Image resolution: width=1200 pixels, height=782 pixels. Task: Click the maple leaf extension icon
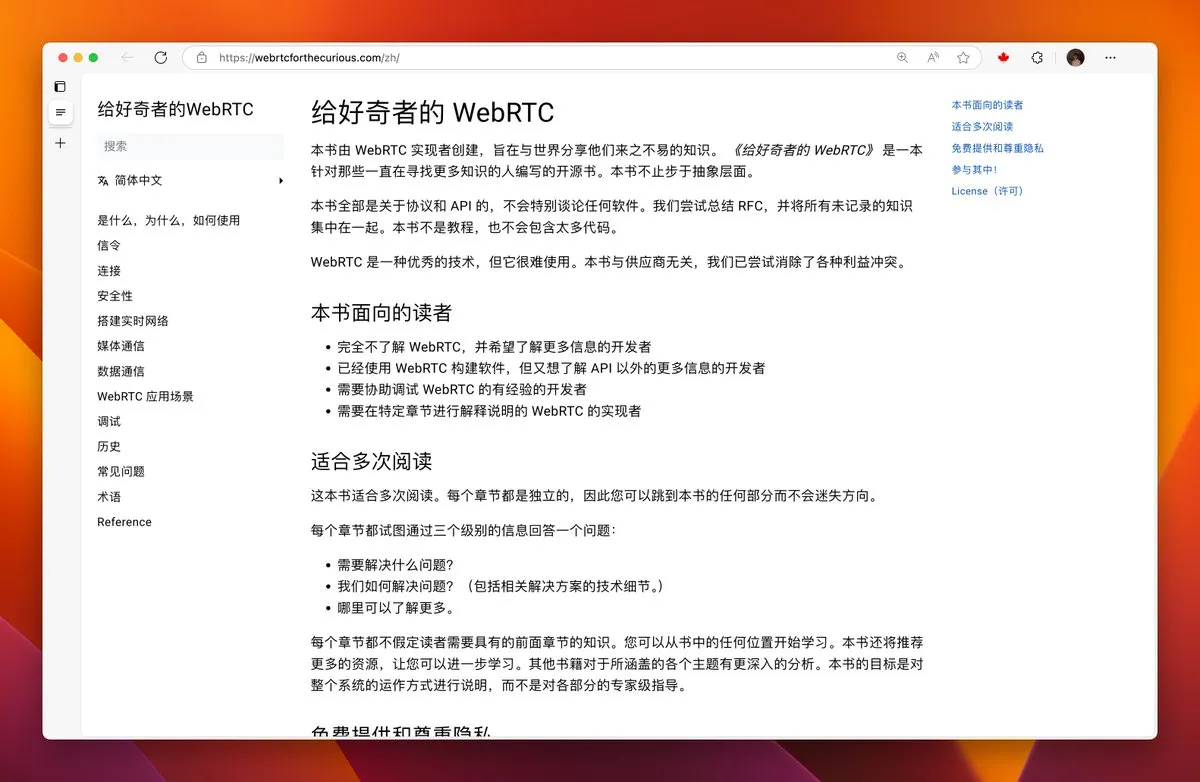click(1003, 58)
